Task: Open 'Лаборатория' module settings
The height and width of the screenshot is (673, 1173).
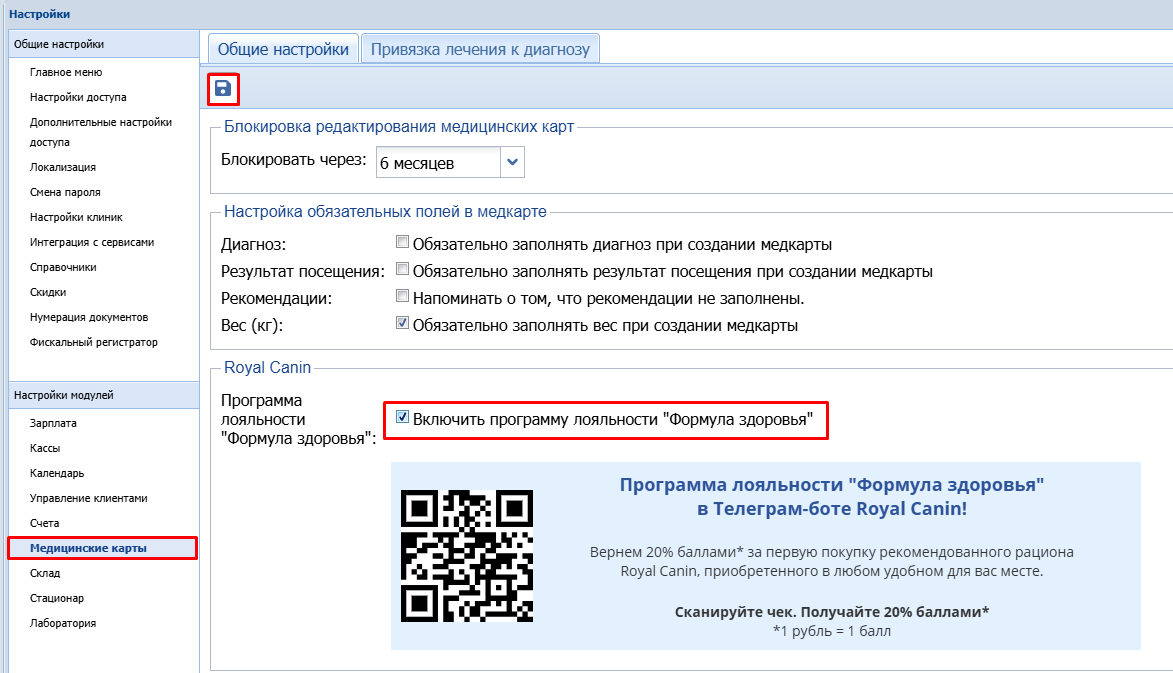Action: click(63, 624)
